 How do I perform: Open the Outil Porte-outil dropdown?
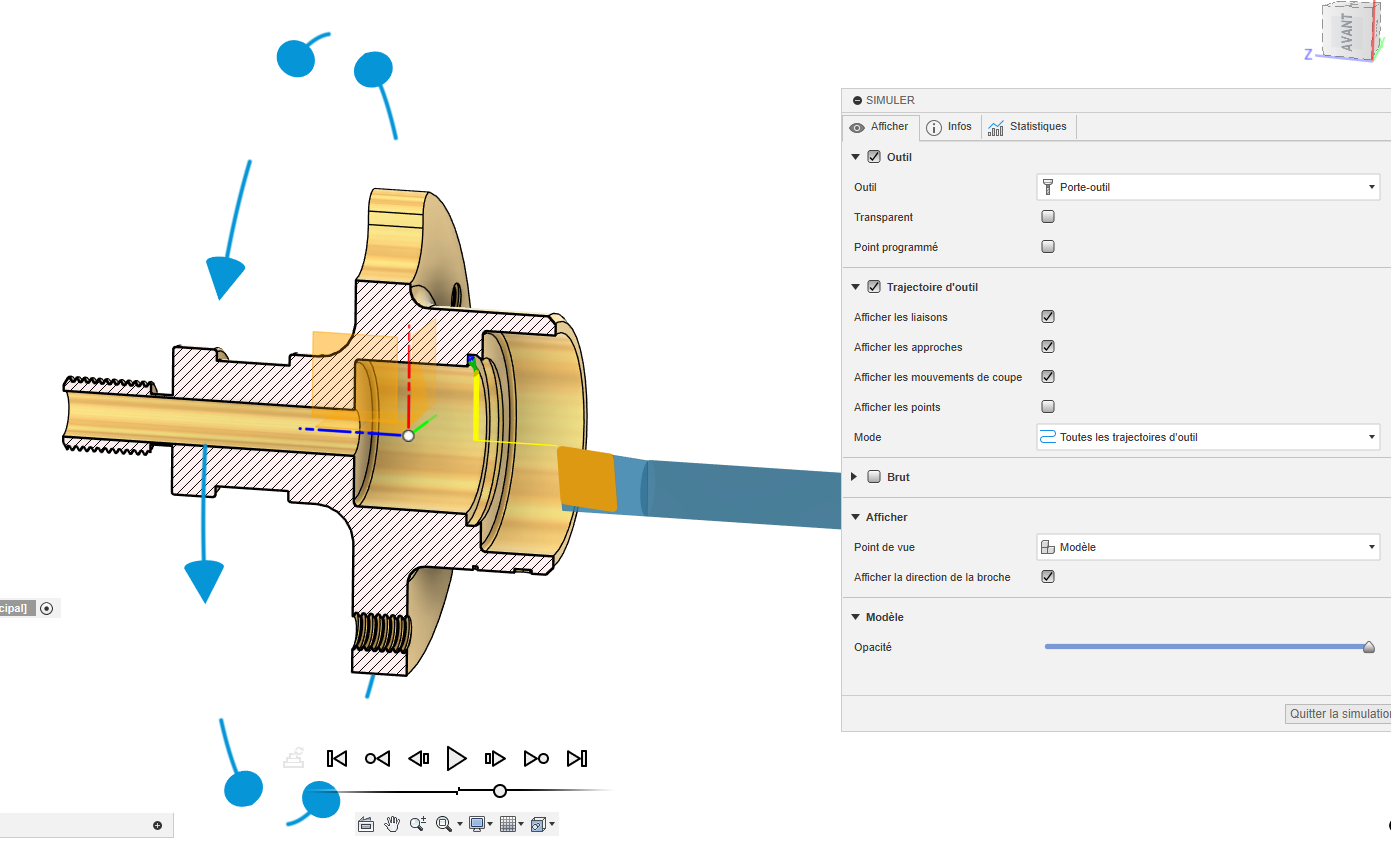(x=1208, y=187)
